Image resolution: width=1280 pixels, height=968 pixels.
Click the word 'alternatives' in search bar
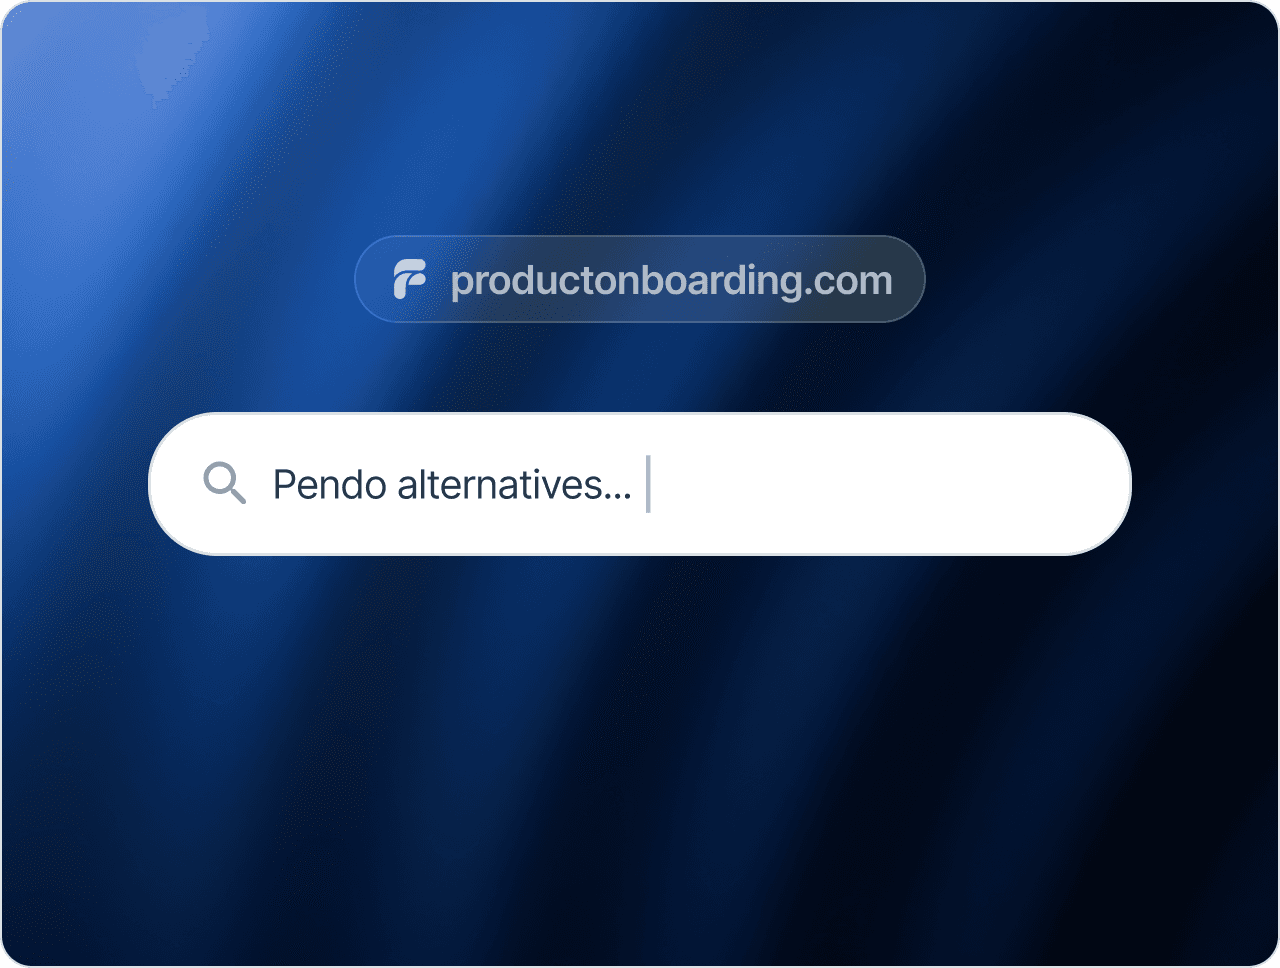click(x=500, y=485)
